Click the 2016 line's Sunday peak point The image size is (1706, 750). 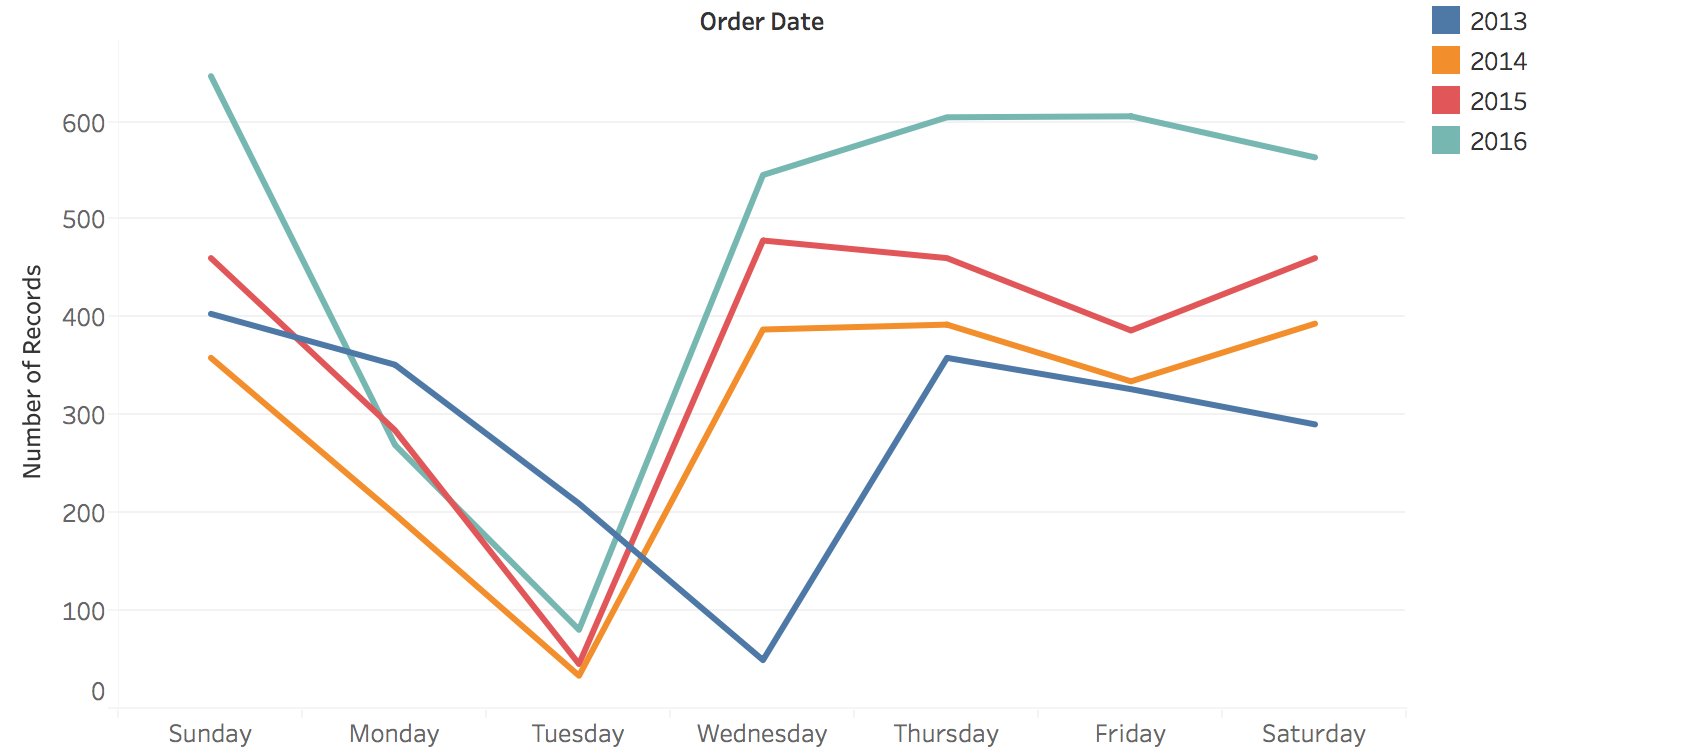(x=211, y=76)
